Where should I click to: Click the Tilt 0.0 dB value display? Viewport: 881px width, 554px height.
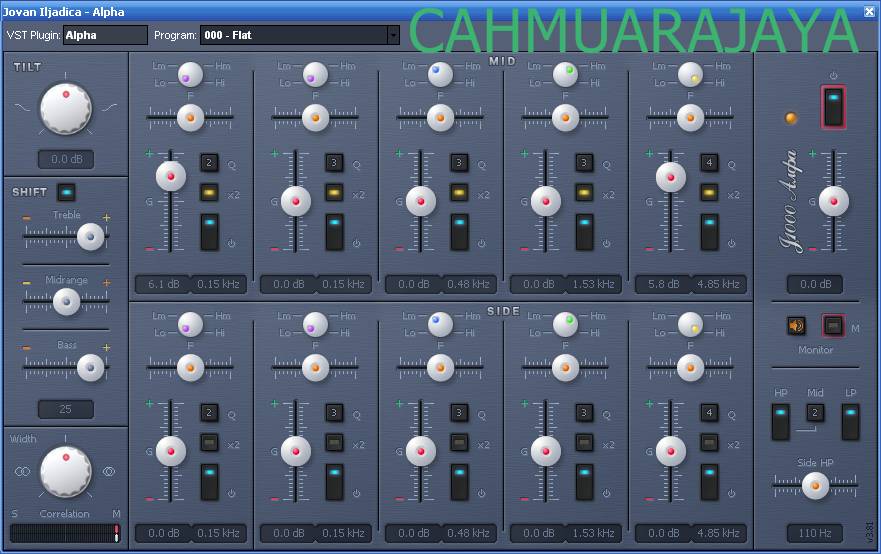coord(66,159)
